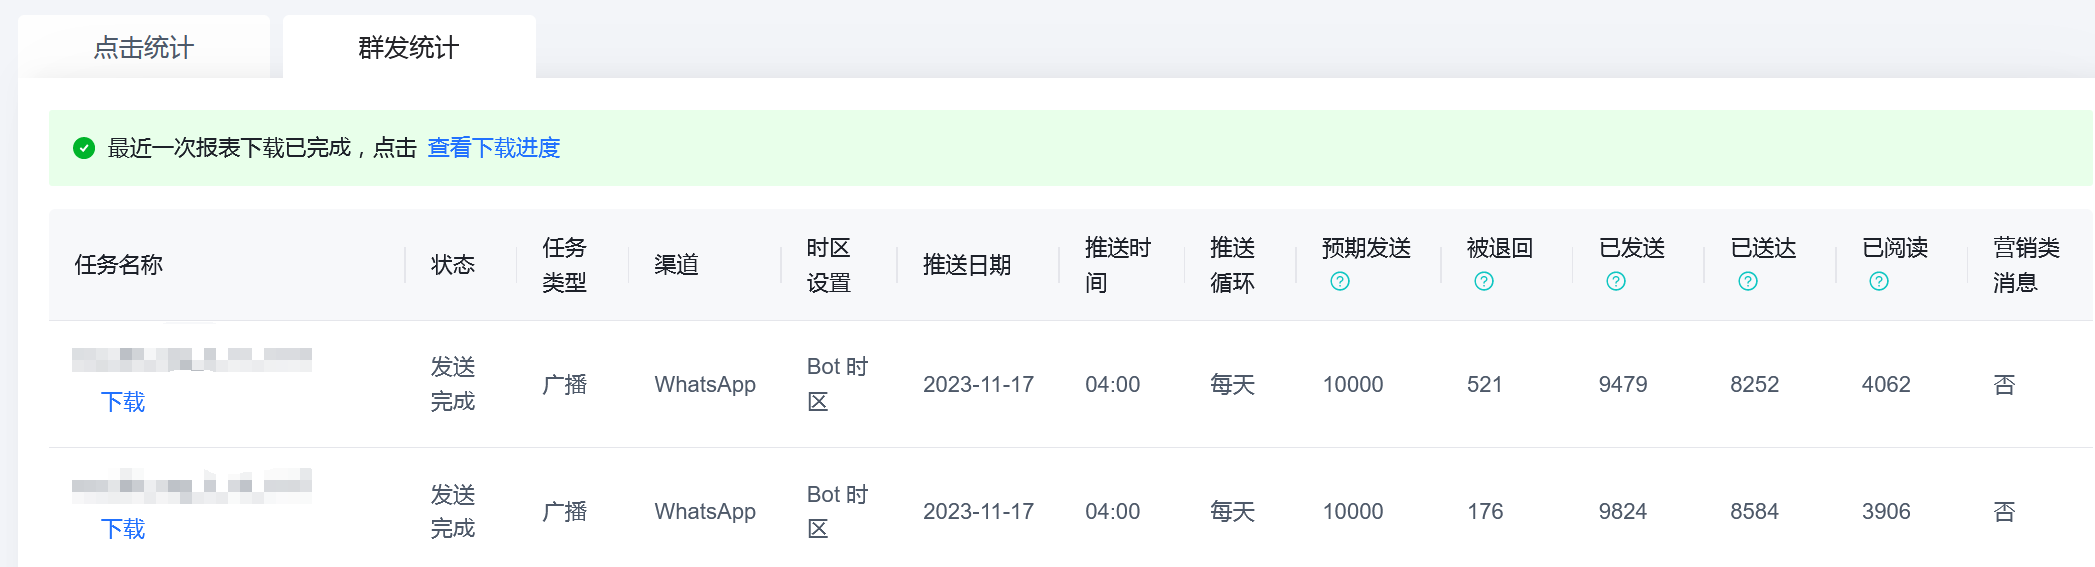The width and height of the screenshot is (2095, 567).
Task: Click help icon under 已阅读 header
Action: tap(1879, 282)
